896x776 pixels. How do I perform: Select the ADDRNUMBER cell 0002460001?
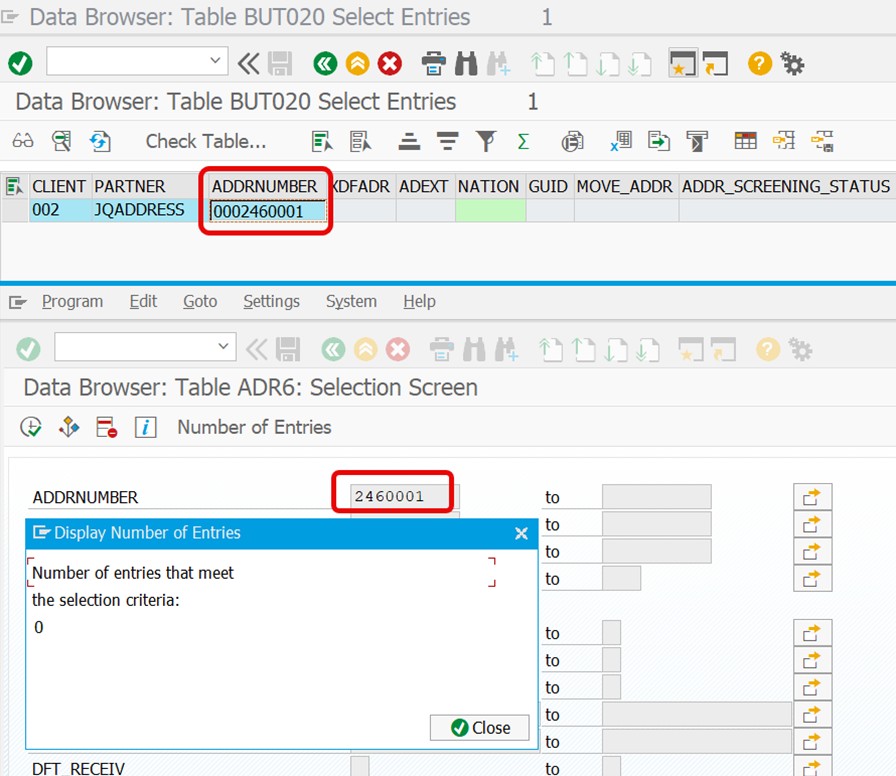tap(268, 211)
